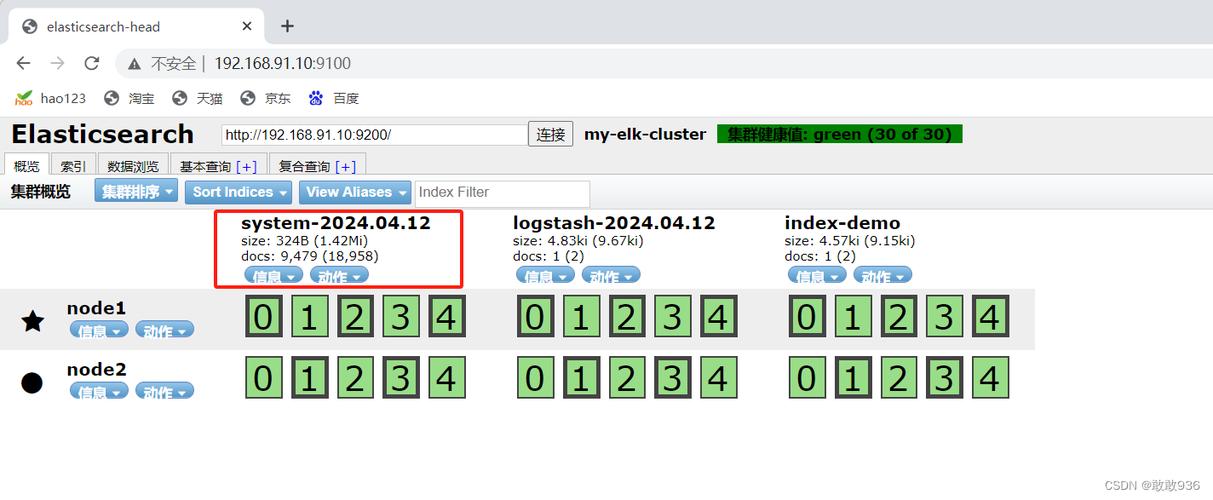Open the hao123 bookmark

click(x=50, y=98)
